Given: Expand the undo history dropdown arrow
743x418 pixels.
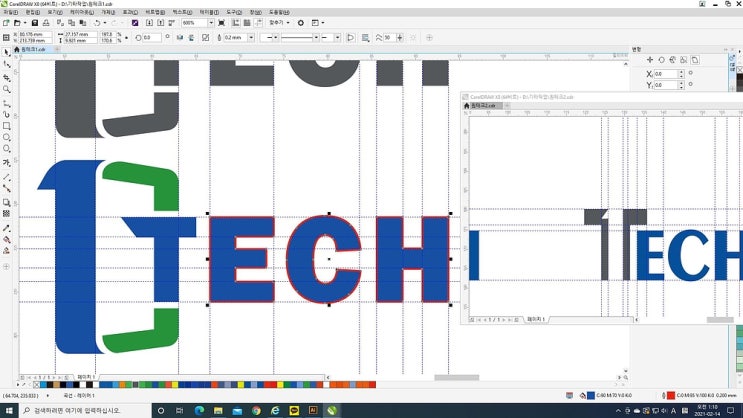Looking at the screenshot, I should 105,23.
